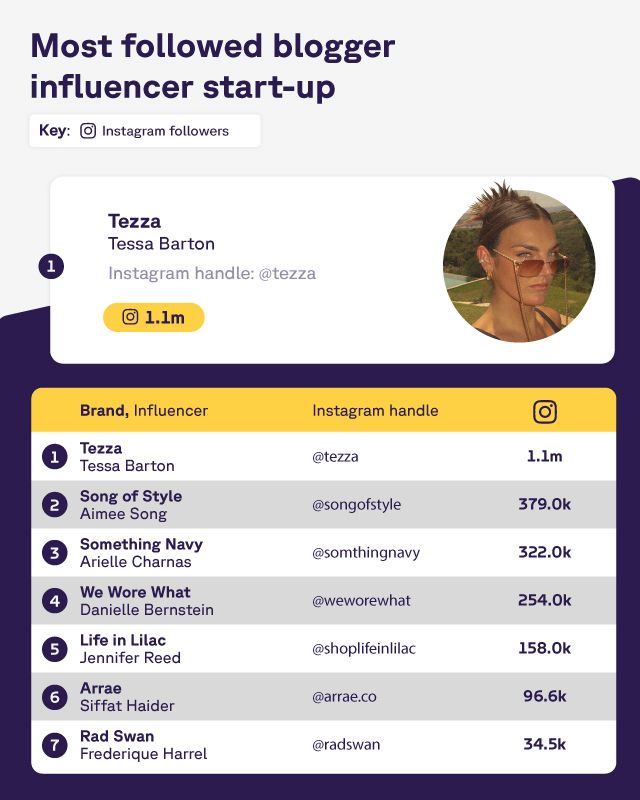Click number 6 badge for Arrae
This screenshot has width=640, height=800.
[54, 697]
